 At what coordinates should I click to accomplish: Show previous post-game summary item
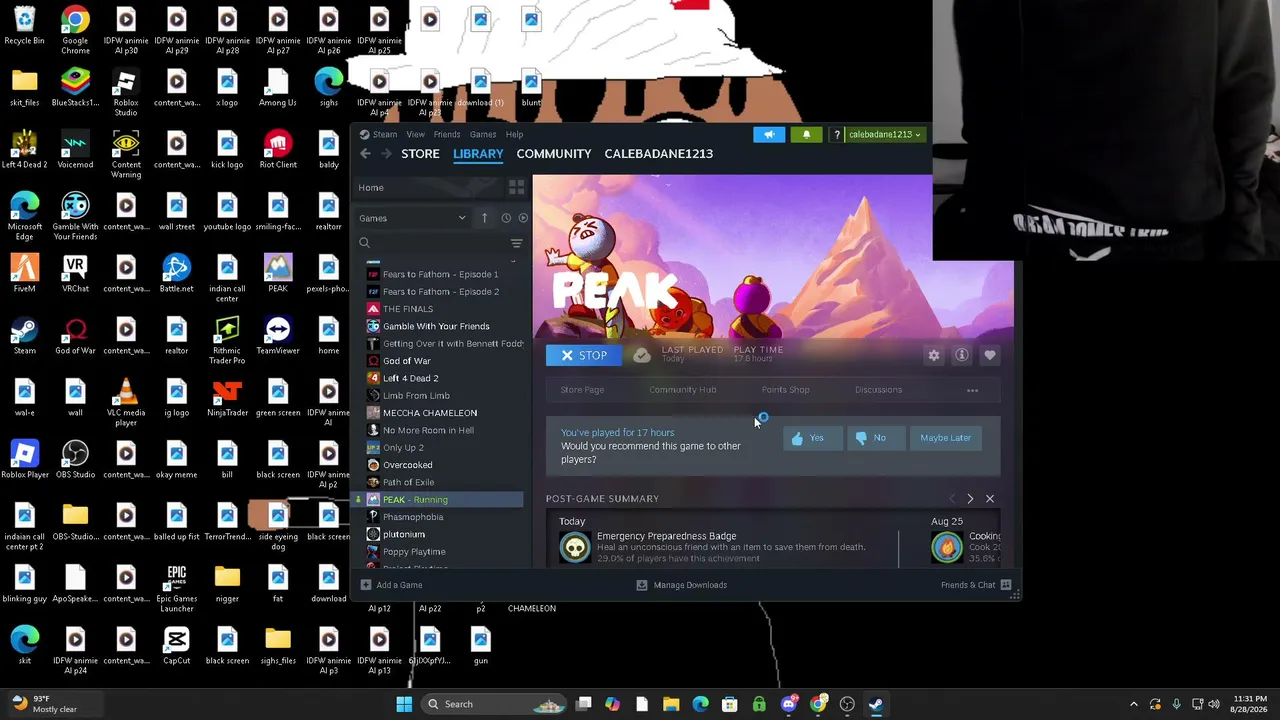click(952, 499)
